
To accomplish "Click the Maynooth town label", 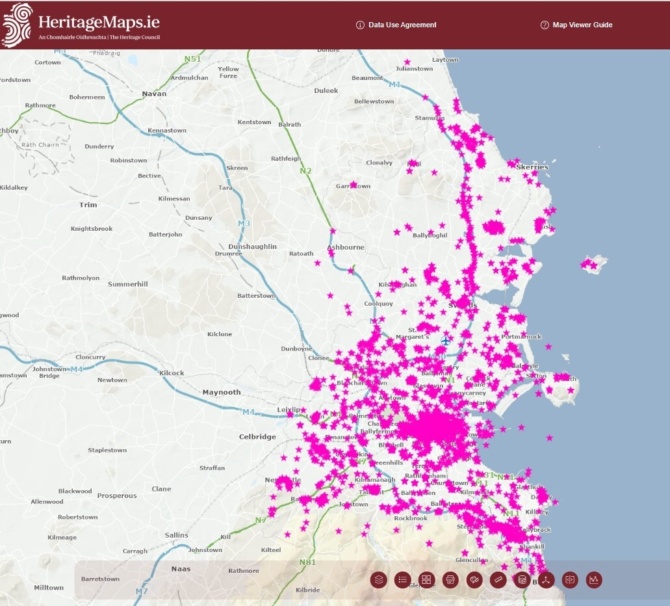I will tap(221, 392).
